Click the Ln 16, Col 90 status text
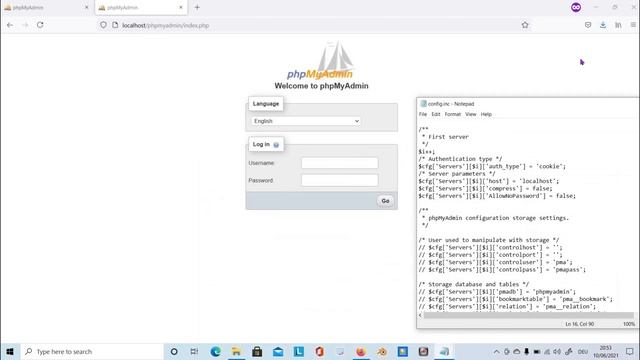Screen dimensions: 640x360 (580, 324)
